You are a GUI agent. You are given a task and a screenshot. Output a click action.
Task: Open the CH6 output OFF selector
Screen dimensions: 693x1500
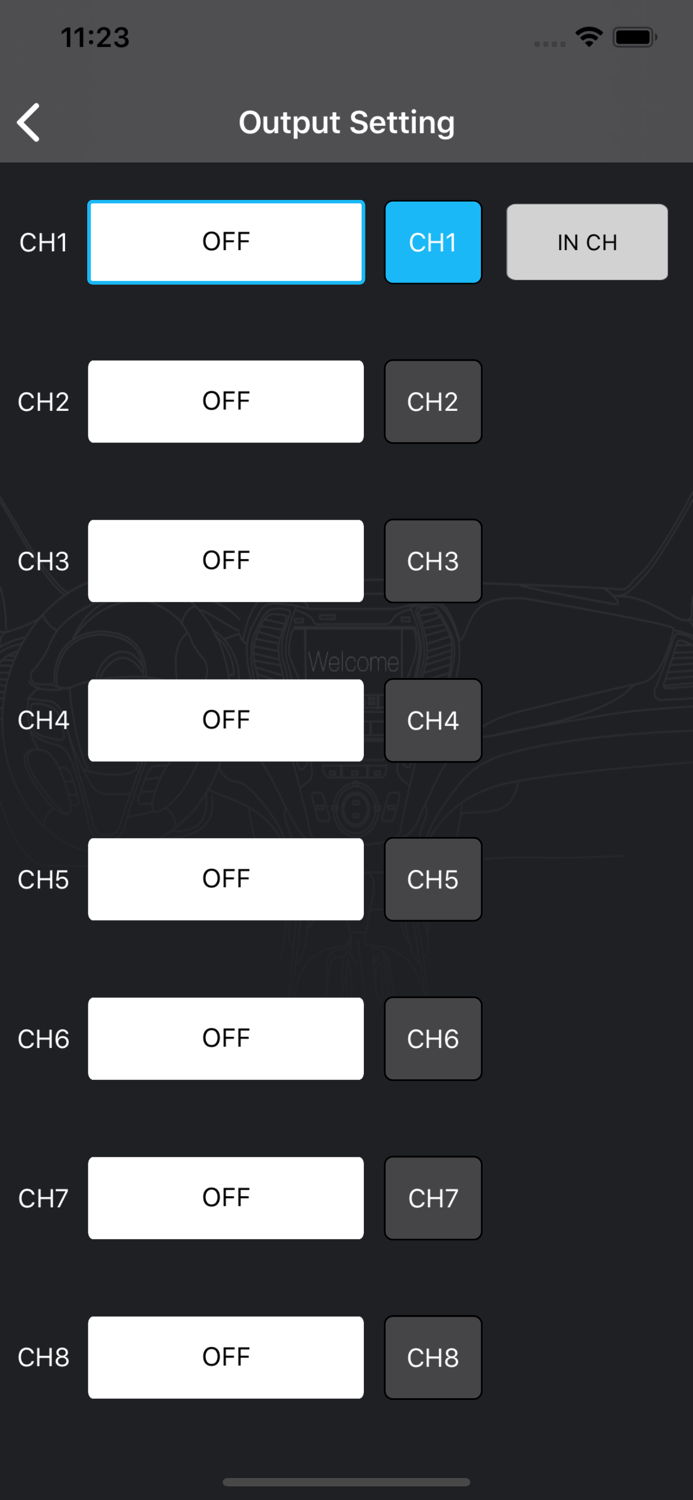point(226,1038)
